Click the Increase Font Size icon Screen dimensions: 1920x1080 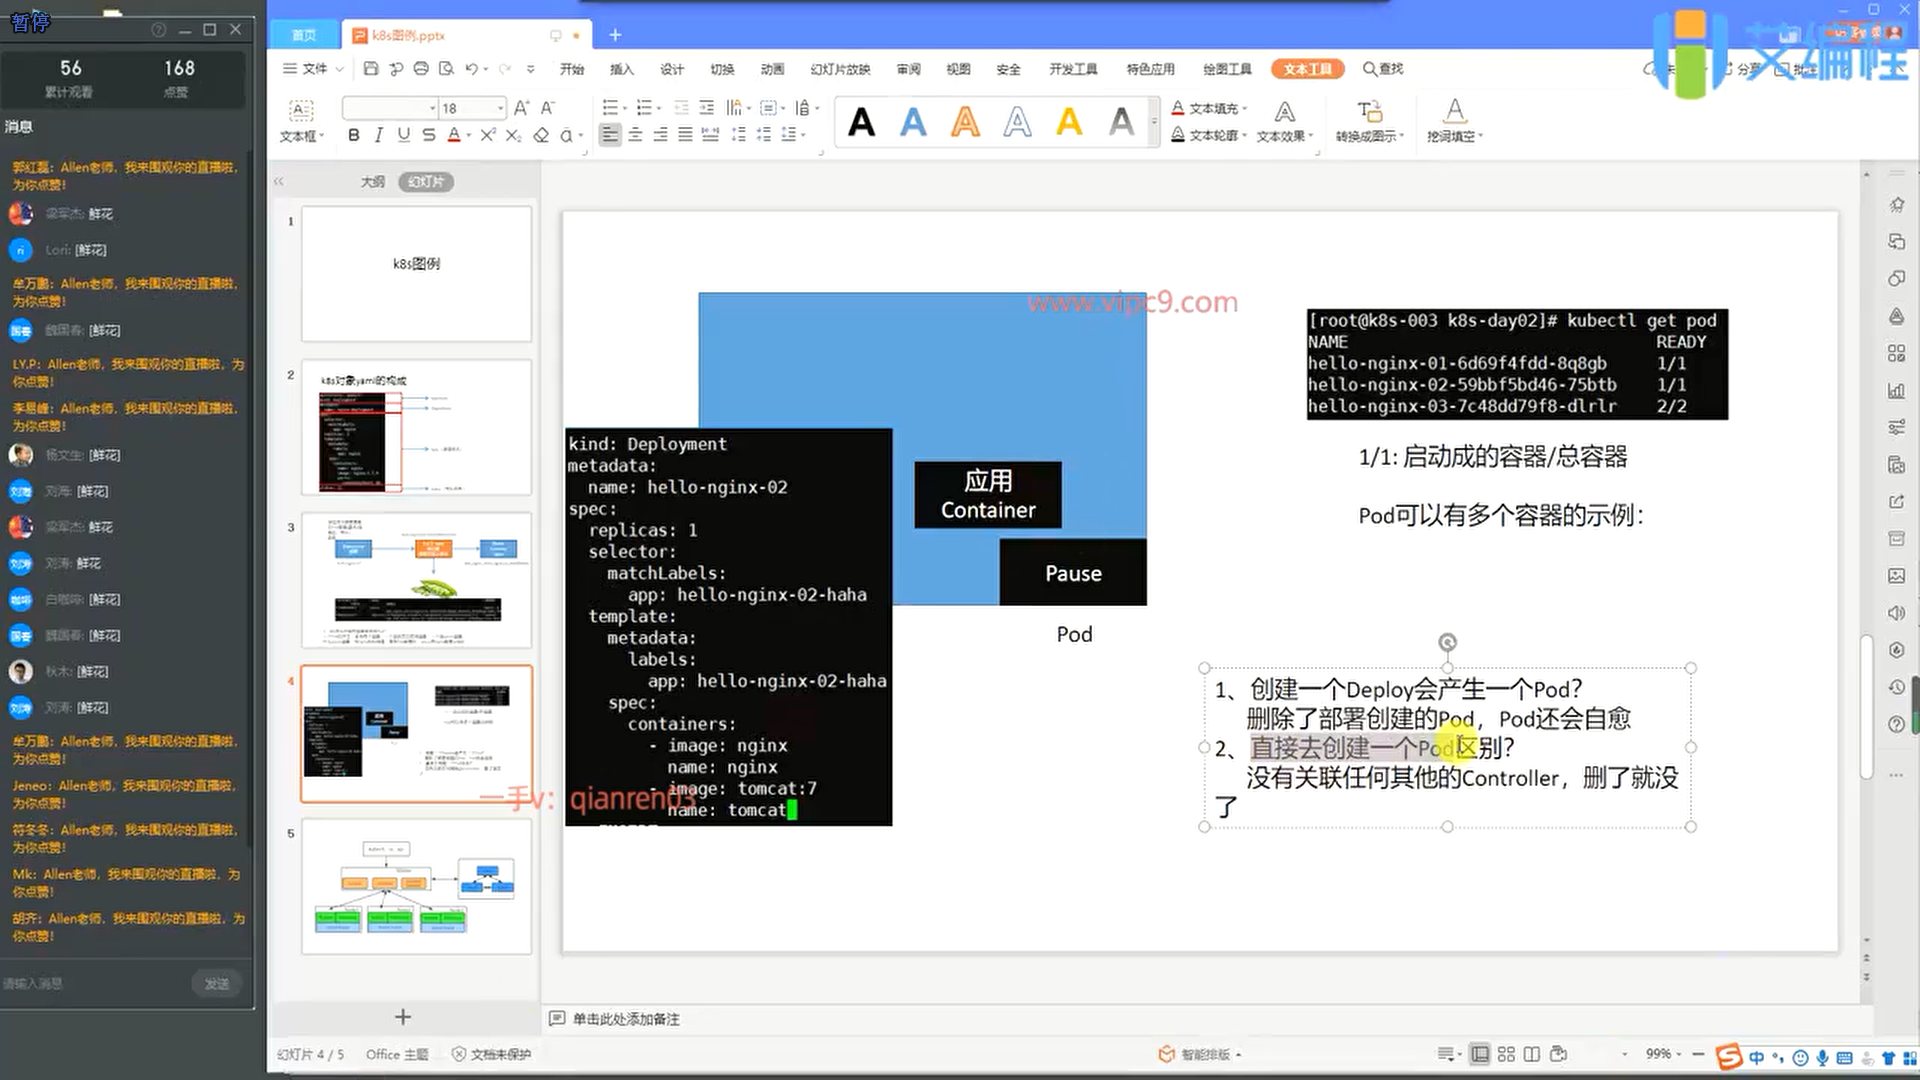click(521, 108)
